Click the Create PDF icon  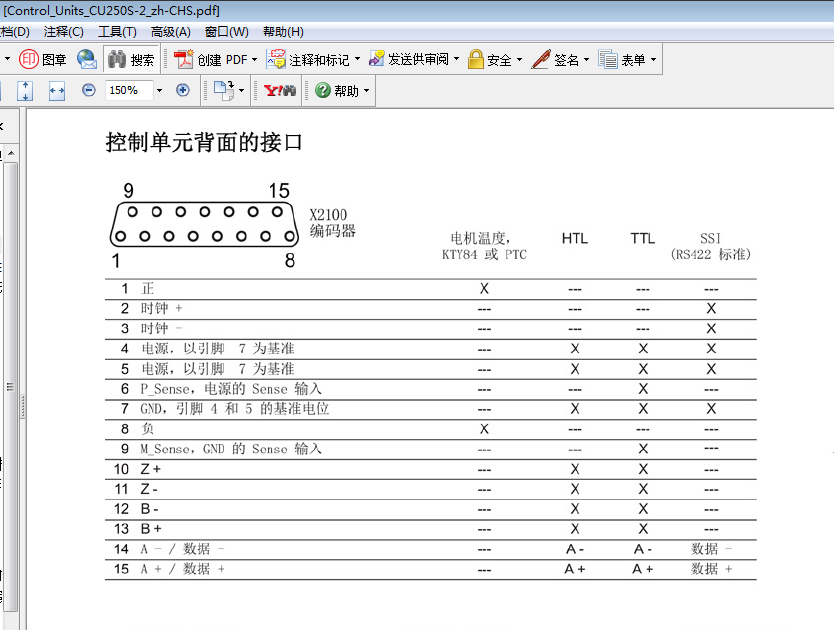(x=184, y=59)
